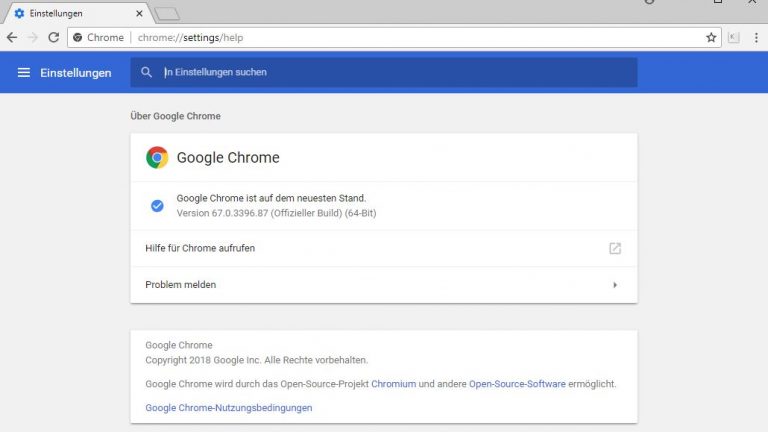Open Google Chrome-Nutzungsbedingungen link
This screenshot has height=432, width=768.
pos(229,408)
